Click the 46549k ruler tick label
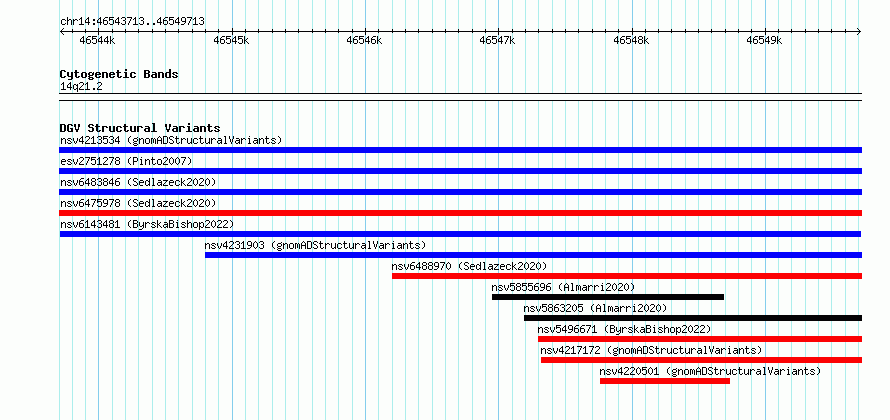This screenshot has height=420, width=890. click(764, 40)
